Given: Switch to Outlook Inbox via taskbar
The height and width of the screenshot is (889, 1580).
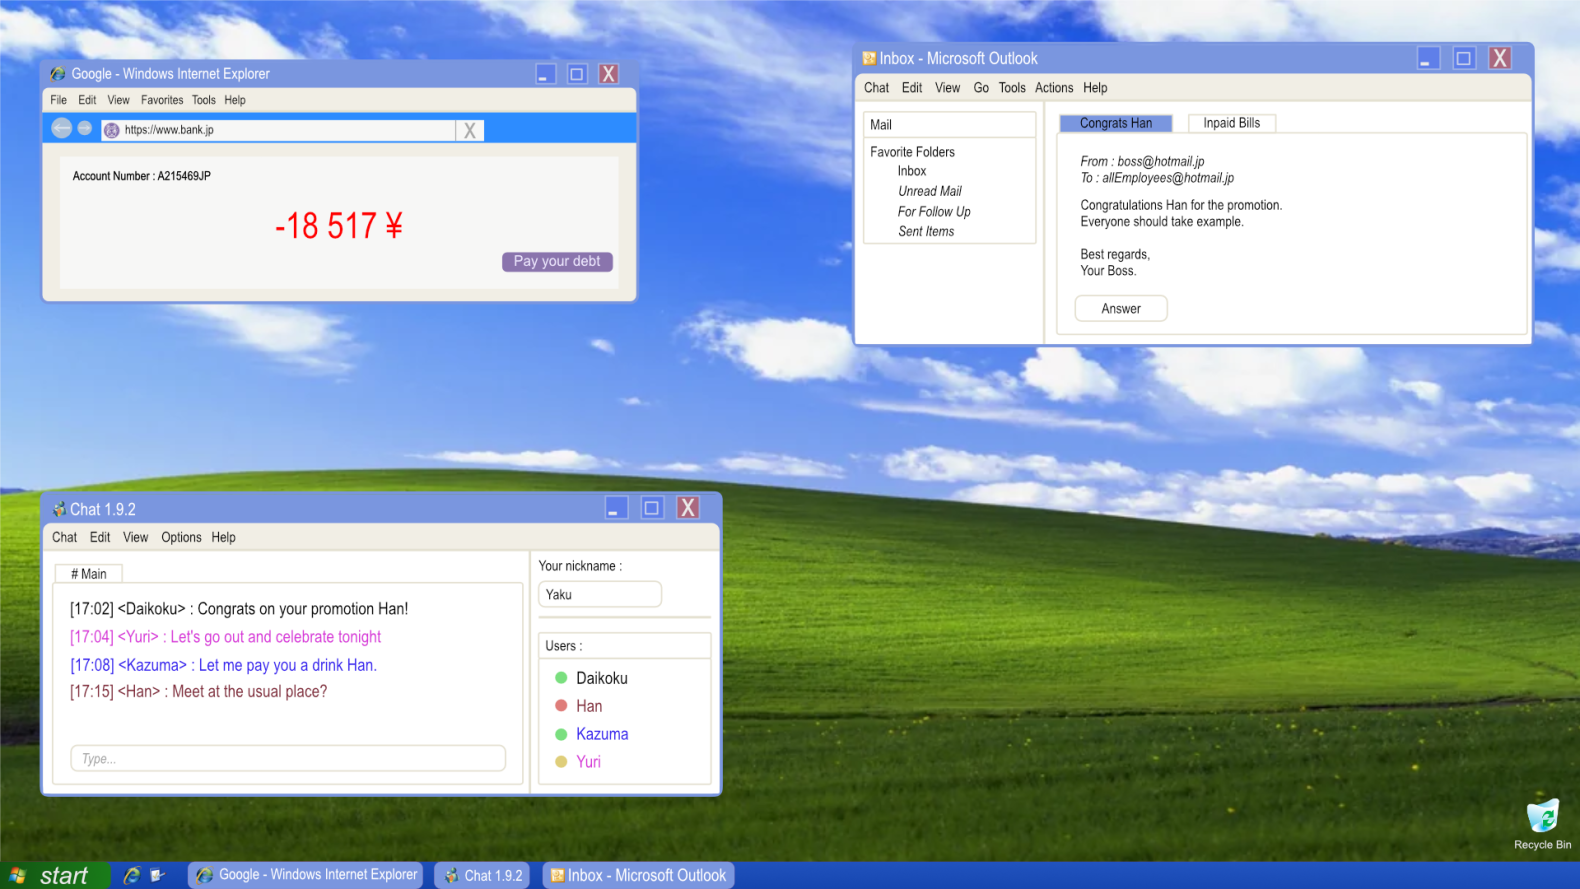Looking at the screenshot, I should (638, 875).
